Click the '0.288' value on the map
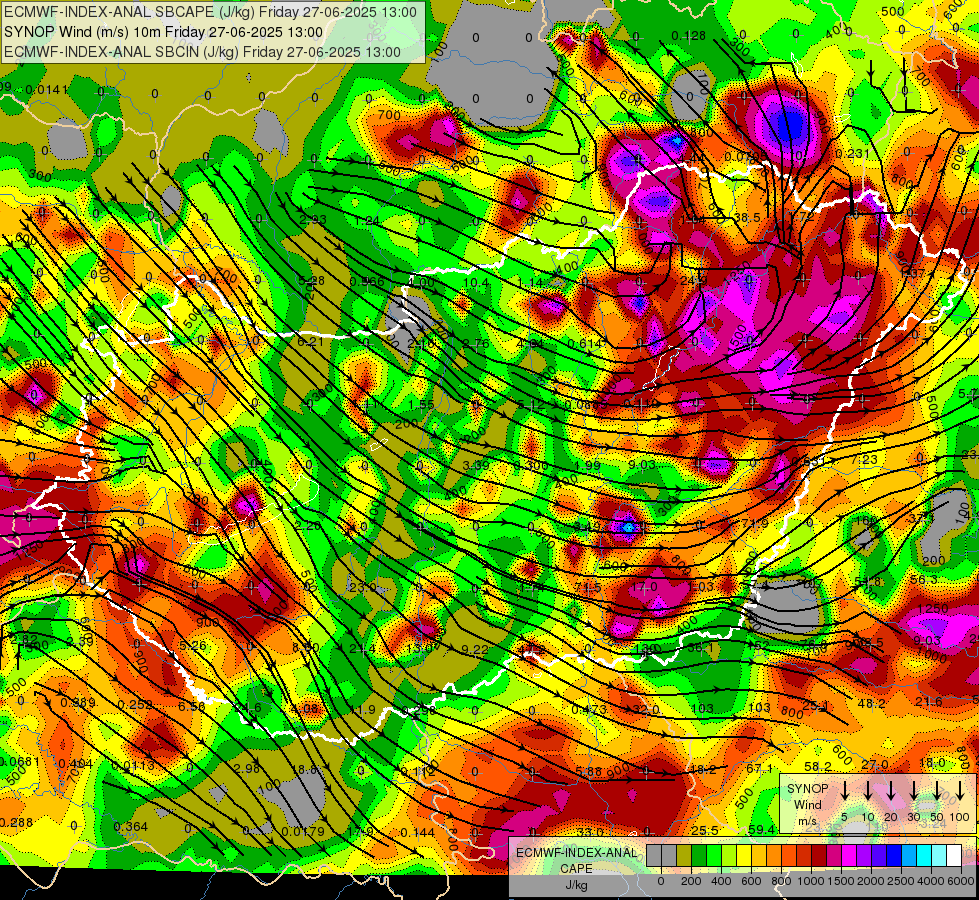Screen dimensions: 979x900 point(17,823)
